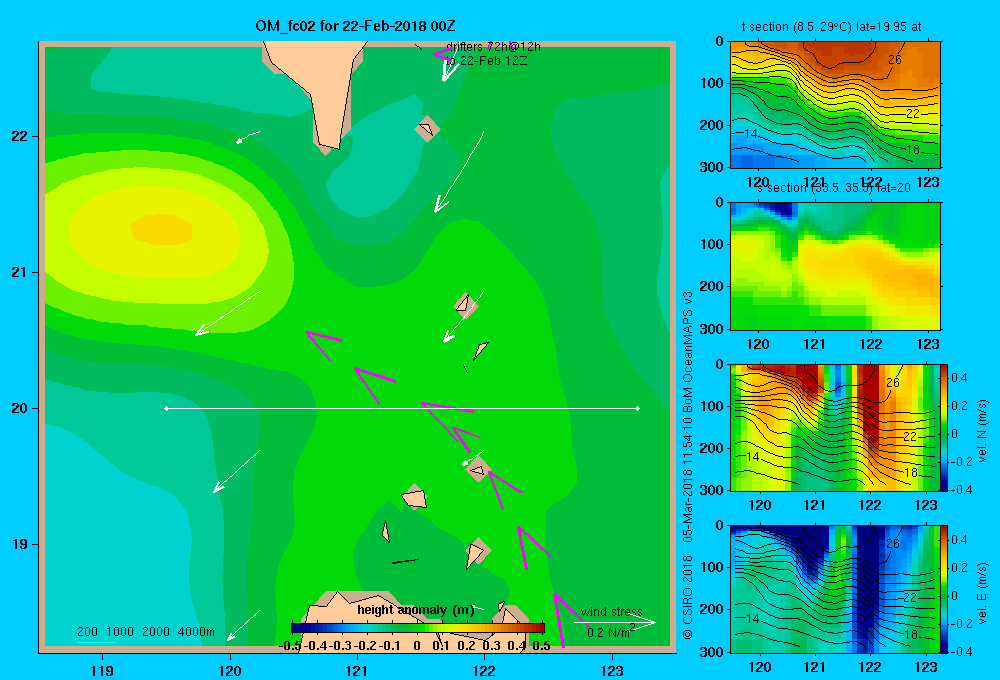
Task: Click longitude label "119" below the main map
Action: click(102, 670)
